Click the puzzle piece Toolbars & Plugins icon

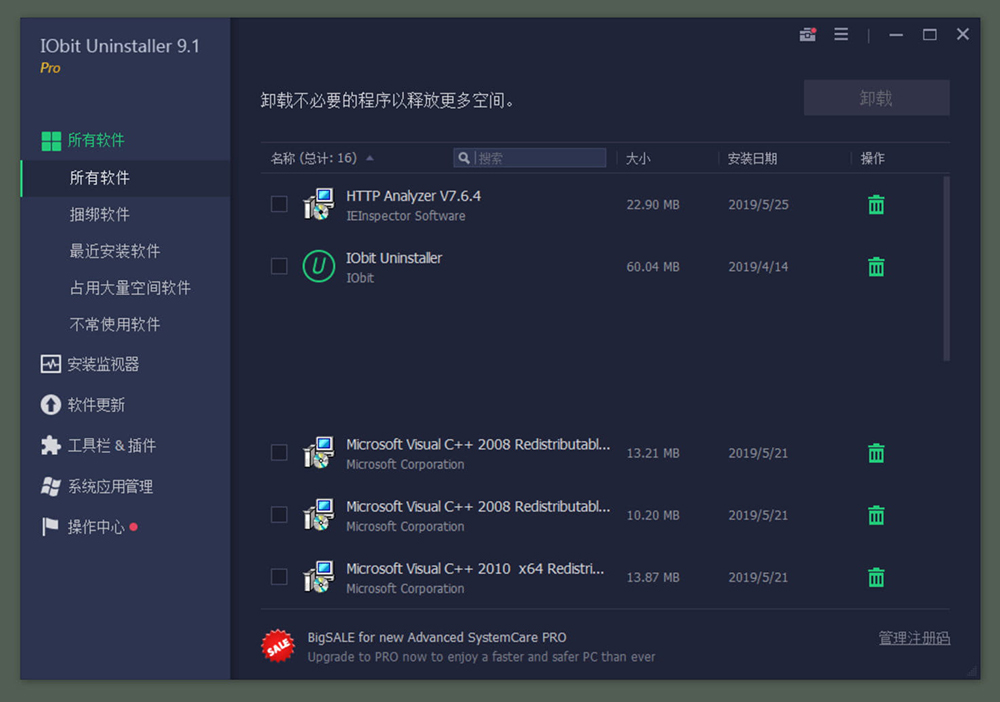coord(51,446)
